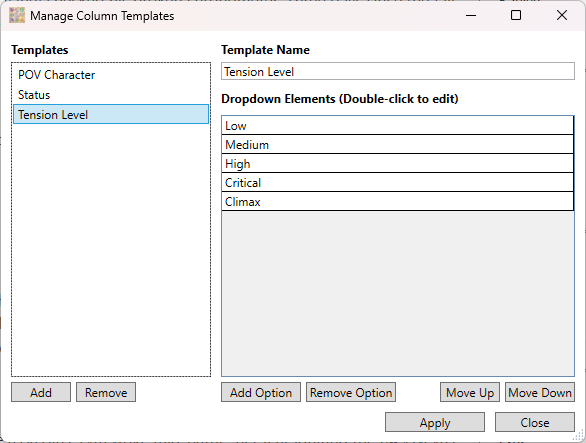586x443 pixels.
Task: Click Add Option button
Action: tap(261, 392)
